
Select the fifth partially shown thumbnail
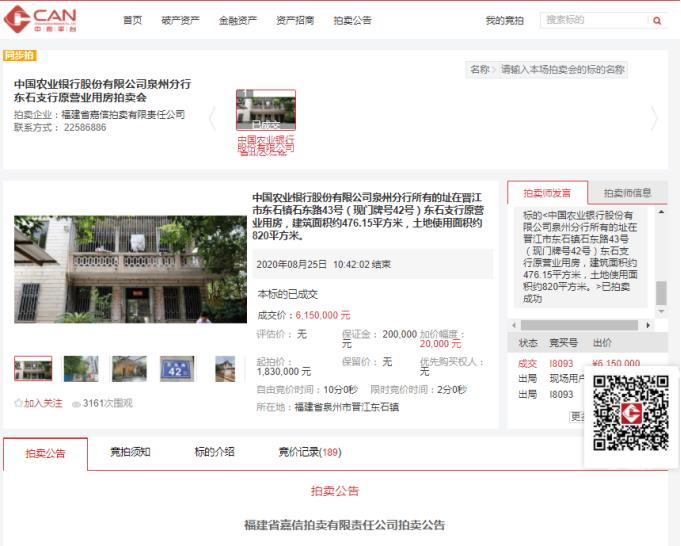pyautogui.click(x=225, y=368)
